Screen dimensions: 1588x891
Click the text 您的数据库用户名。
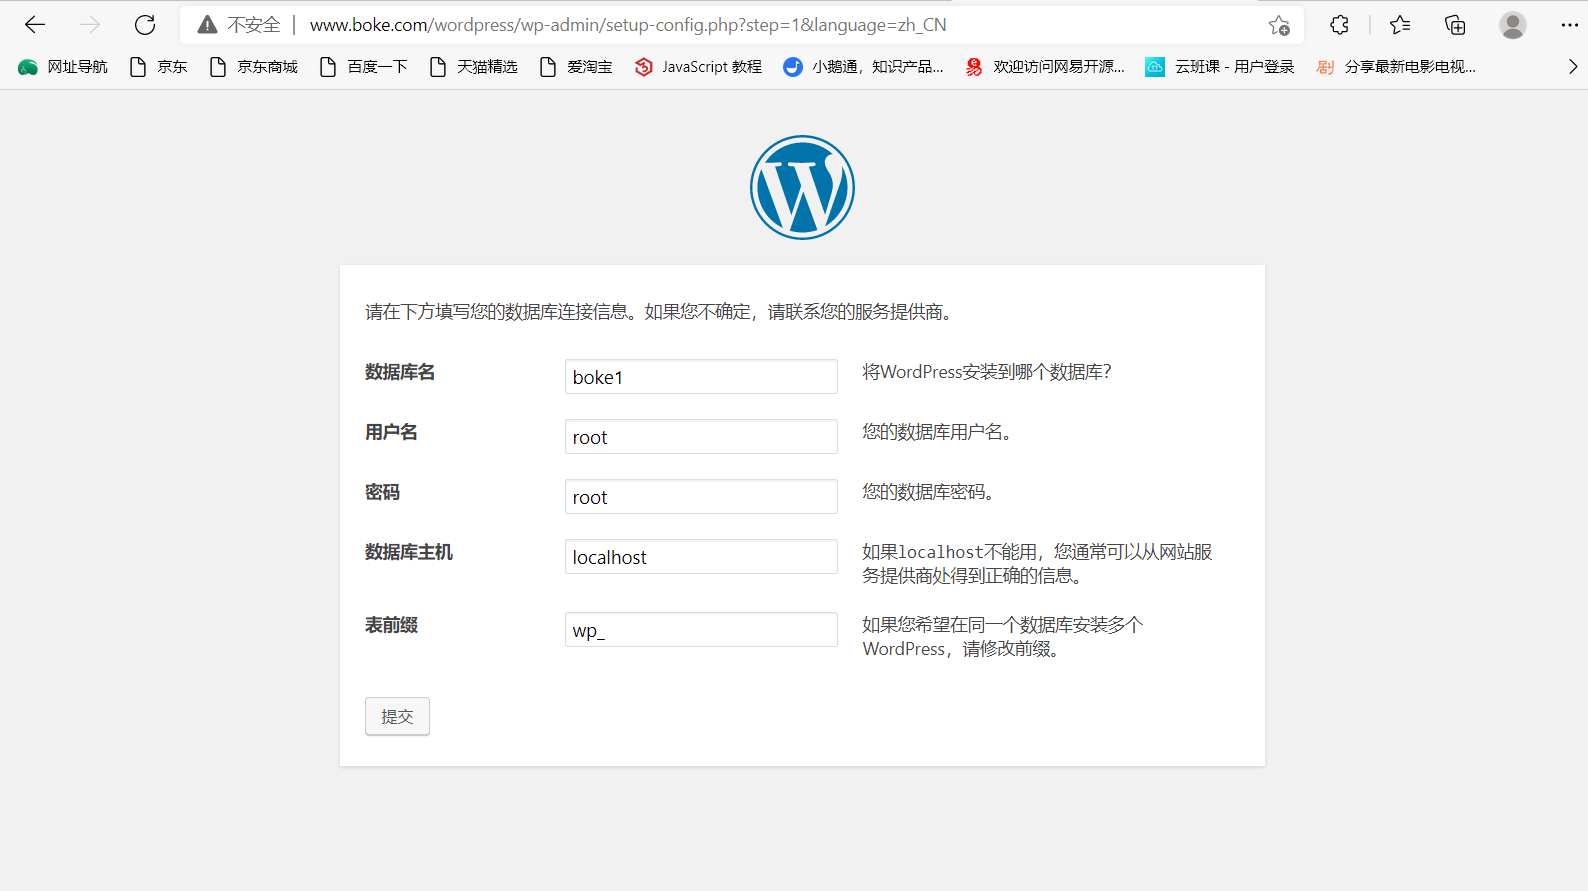(x=939, y=432)
